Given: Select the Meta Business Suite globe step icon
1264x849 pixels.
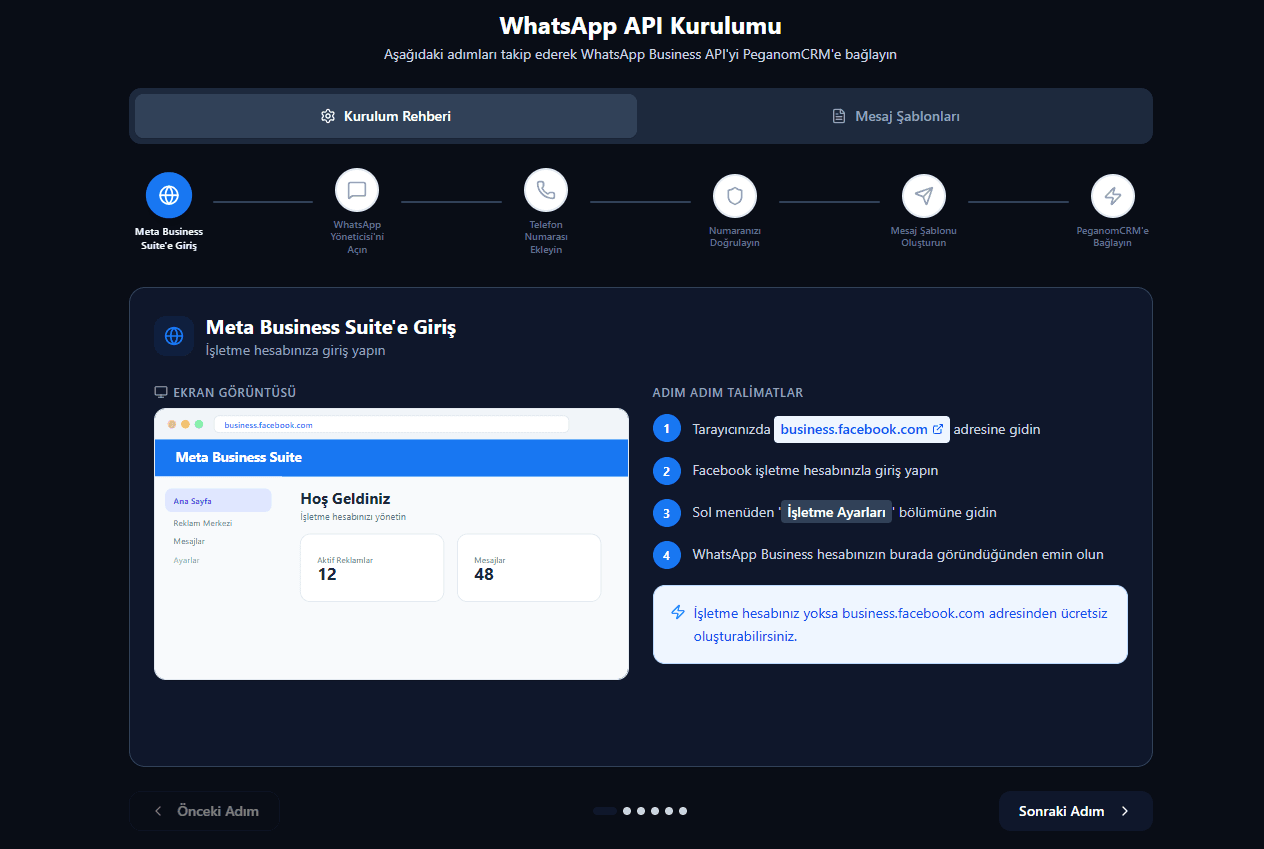Looking at the screenshot, I should [x=169, y=195].
